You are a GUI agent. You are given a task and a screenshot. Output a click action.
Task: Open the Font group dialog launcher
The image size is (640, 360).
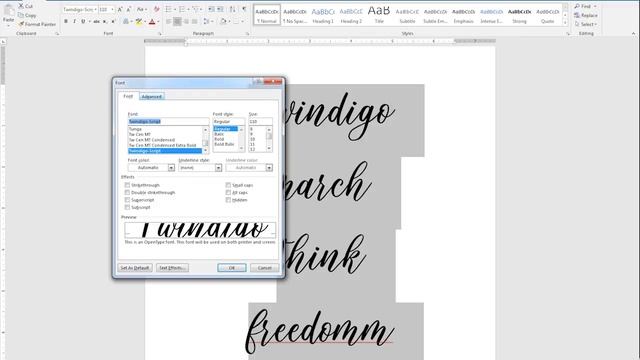tap(160, 33)
